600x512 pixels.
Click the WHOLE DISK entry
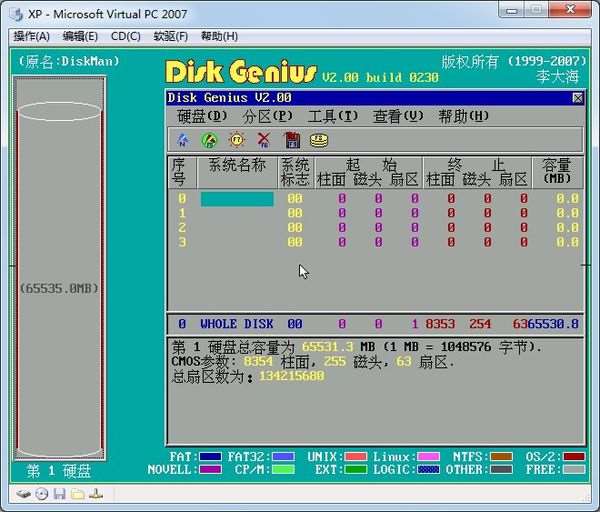(236, 324)
